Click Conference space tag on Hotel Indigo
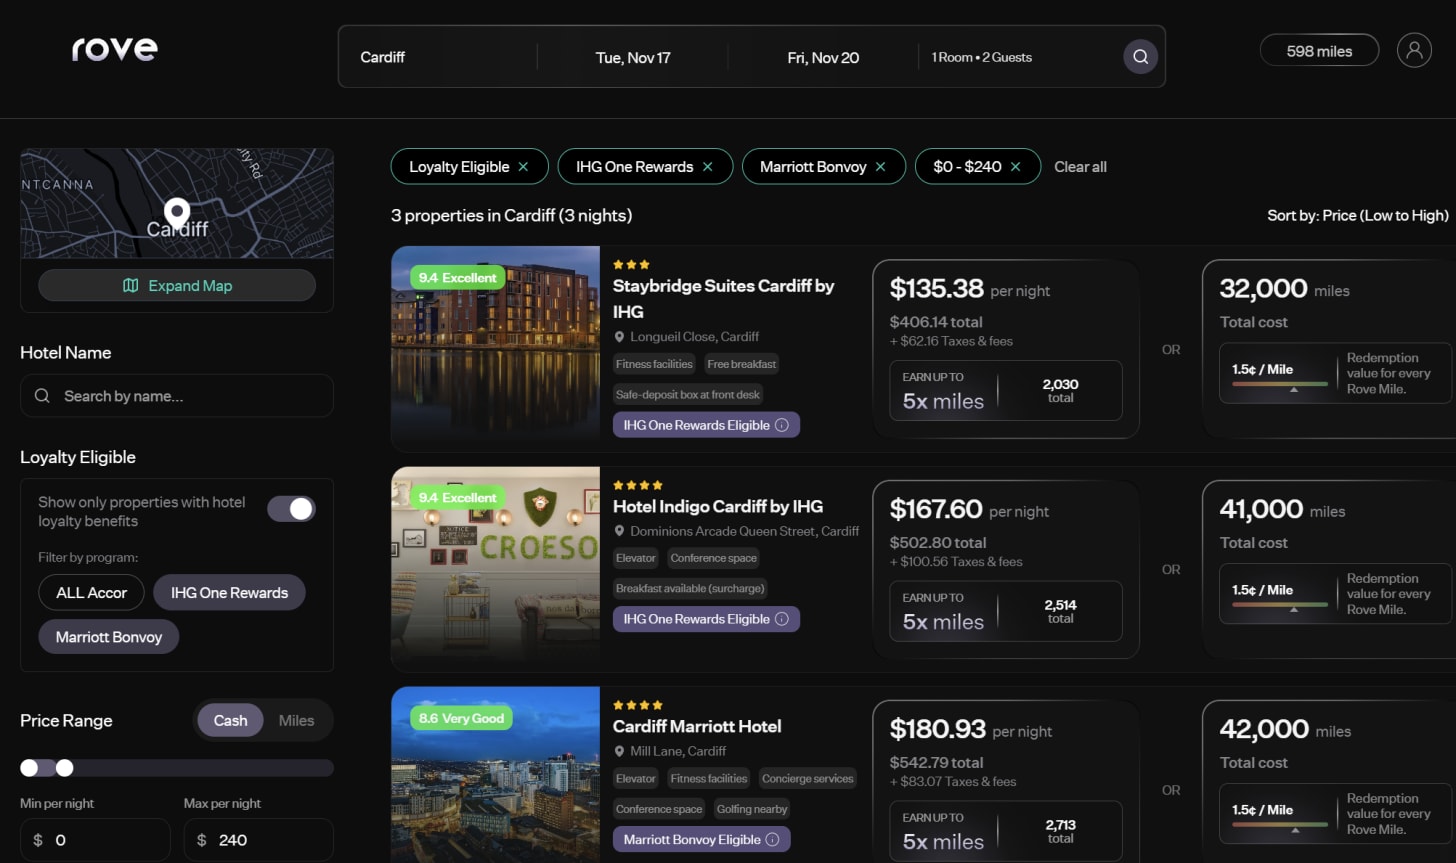1456x863 pixels. (x=713, y=558)
